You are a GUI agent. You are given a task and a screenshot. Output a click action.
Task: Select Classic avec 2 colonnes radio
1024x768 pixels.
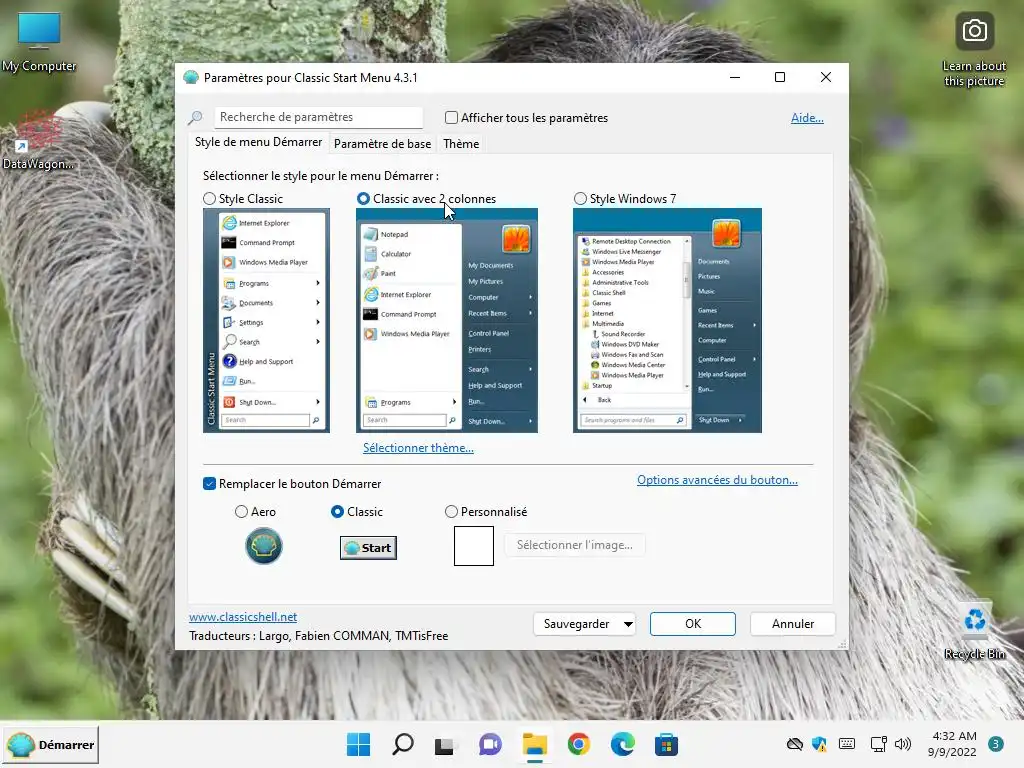tap(364, 199)
